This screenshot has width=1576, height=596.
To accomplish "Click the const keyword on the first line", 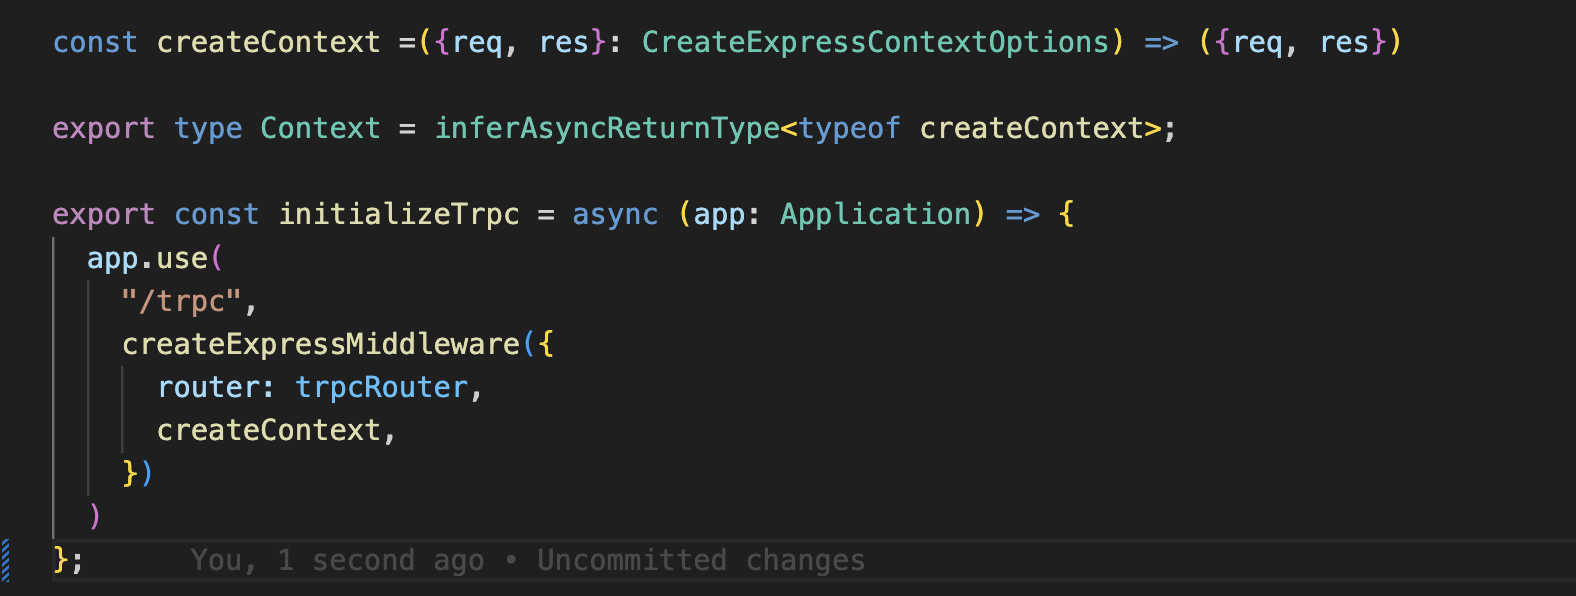I will pyautogui.click(x=95, y=42).
